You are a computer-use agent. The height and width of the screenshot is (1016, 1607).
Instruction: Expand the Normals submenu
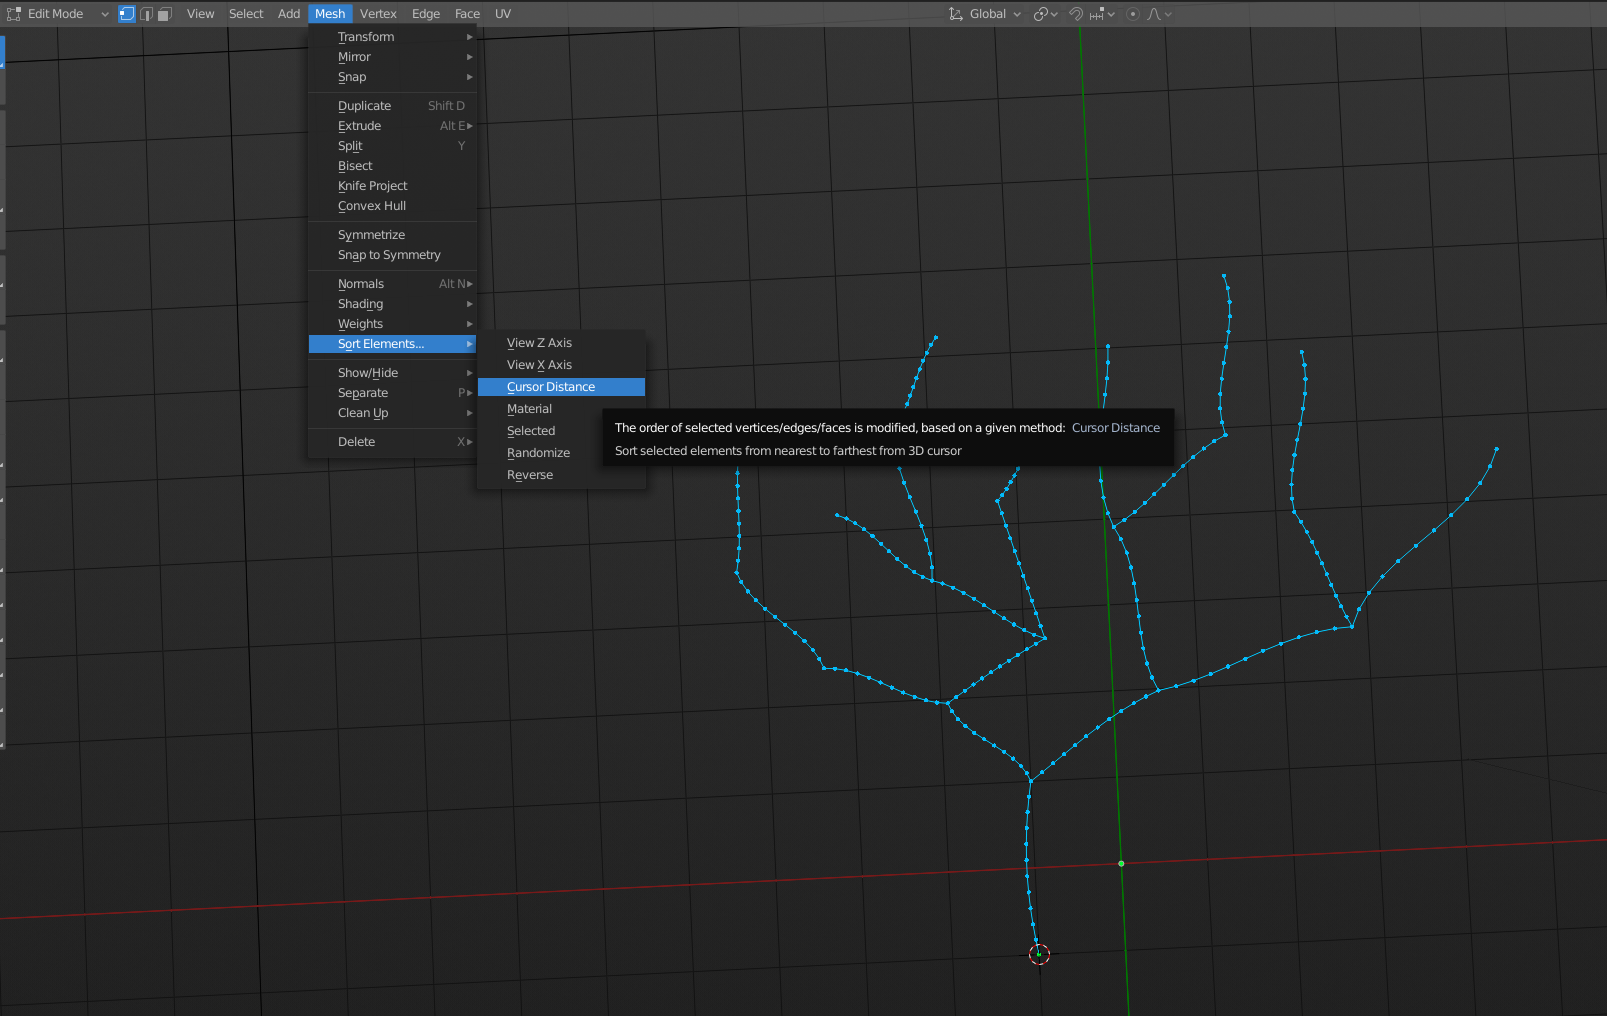click(392, 284)
